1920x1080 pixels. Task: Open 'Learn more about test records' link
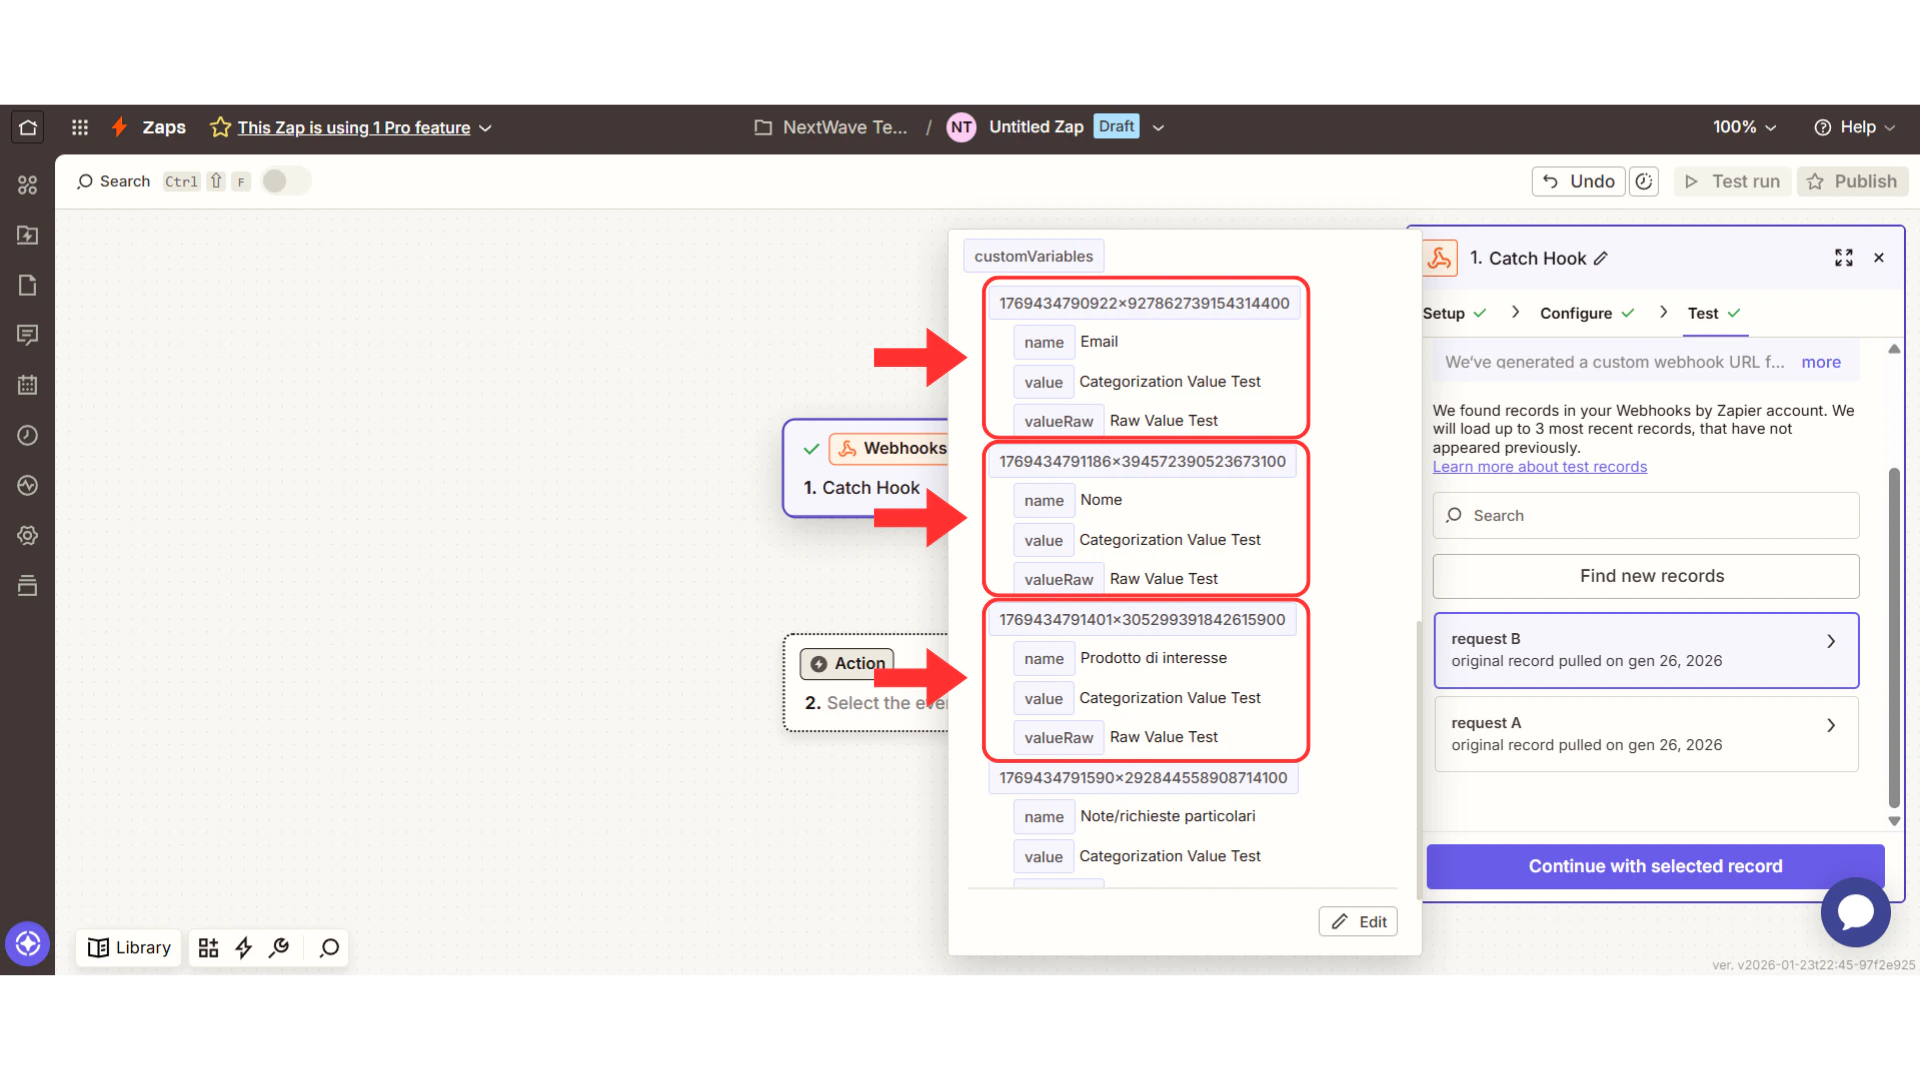[x=1540, y=467]
